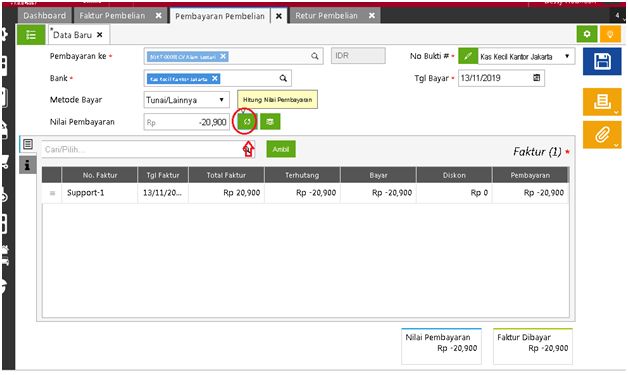628x375 pixels.
Task: Search in the Pembayaran ke field
Action: click(x=315, y=56)
